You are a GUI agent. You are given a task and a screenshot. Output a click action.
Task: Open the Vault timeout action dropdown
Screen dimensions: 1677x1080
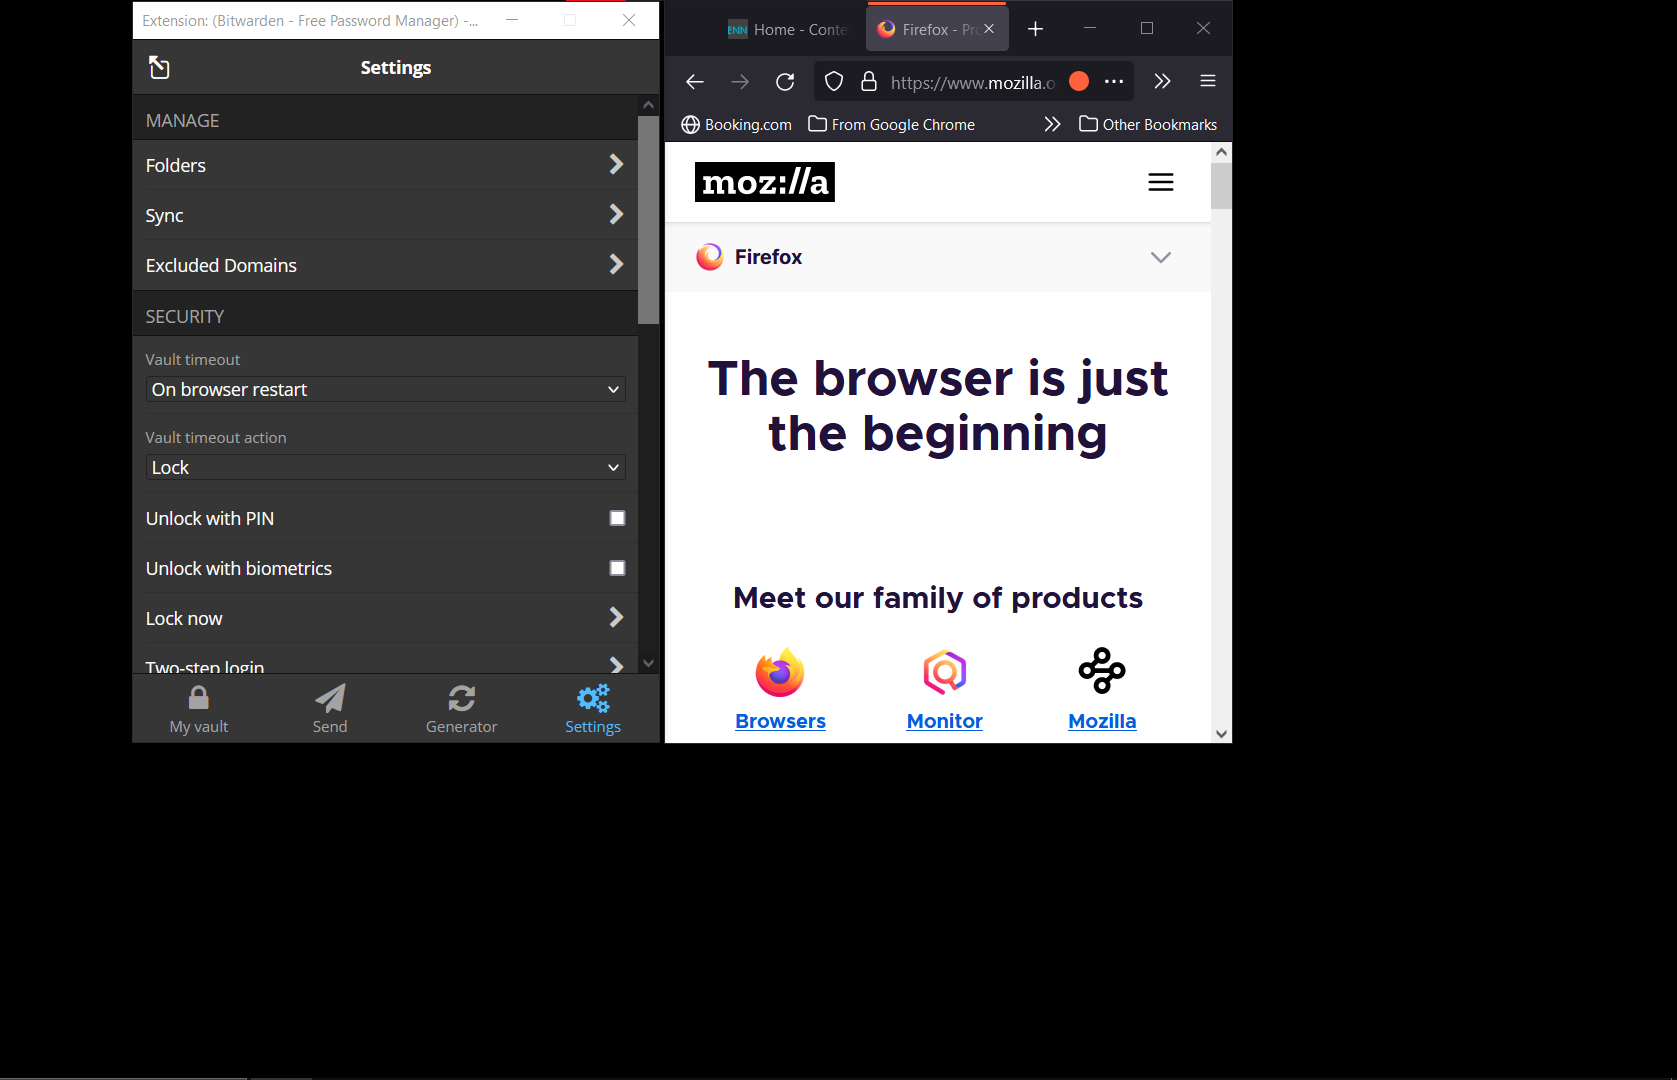[386, 467]
